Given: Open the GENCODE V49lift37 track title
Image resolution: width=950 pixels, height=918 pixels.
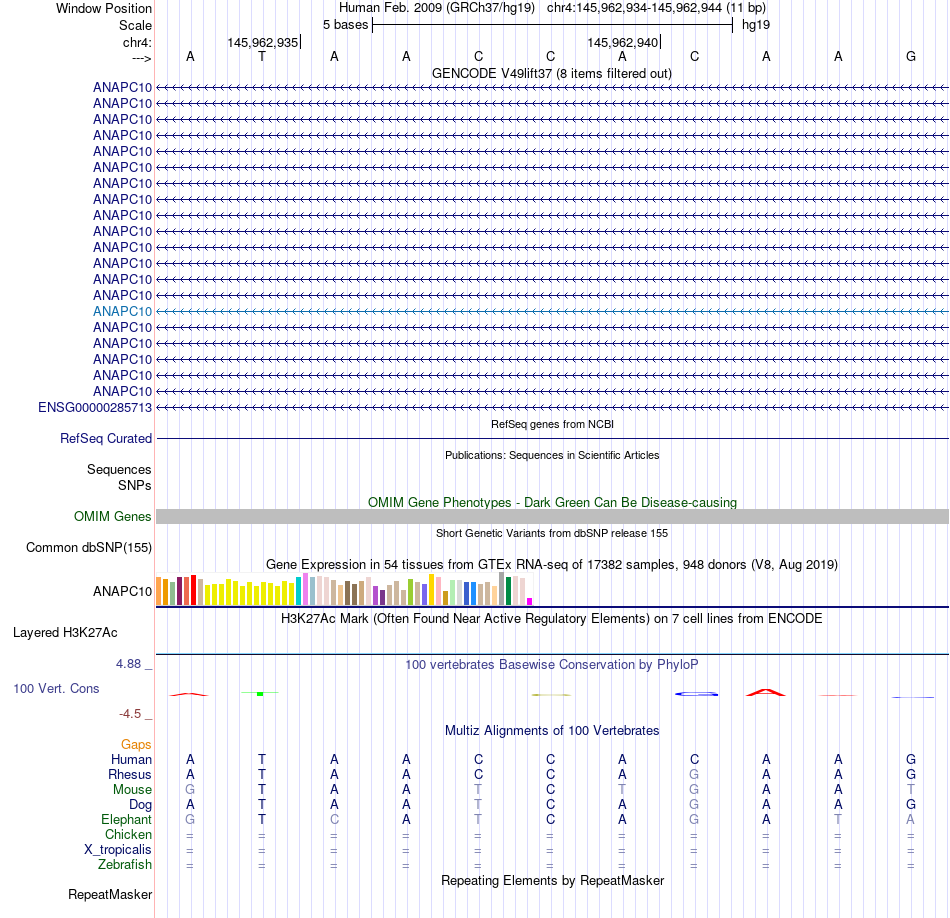Looking at the screenshot, I should point(552,74).
